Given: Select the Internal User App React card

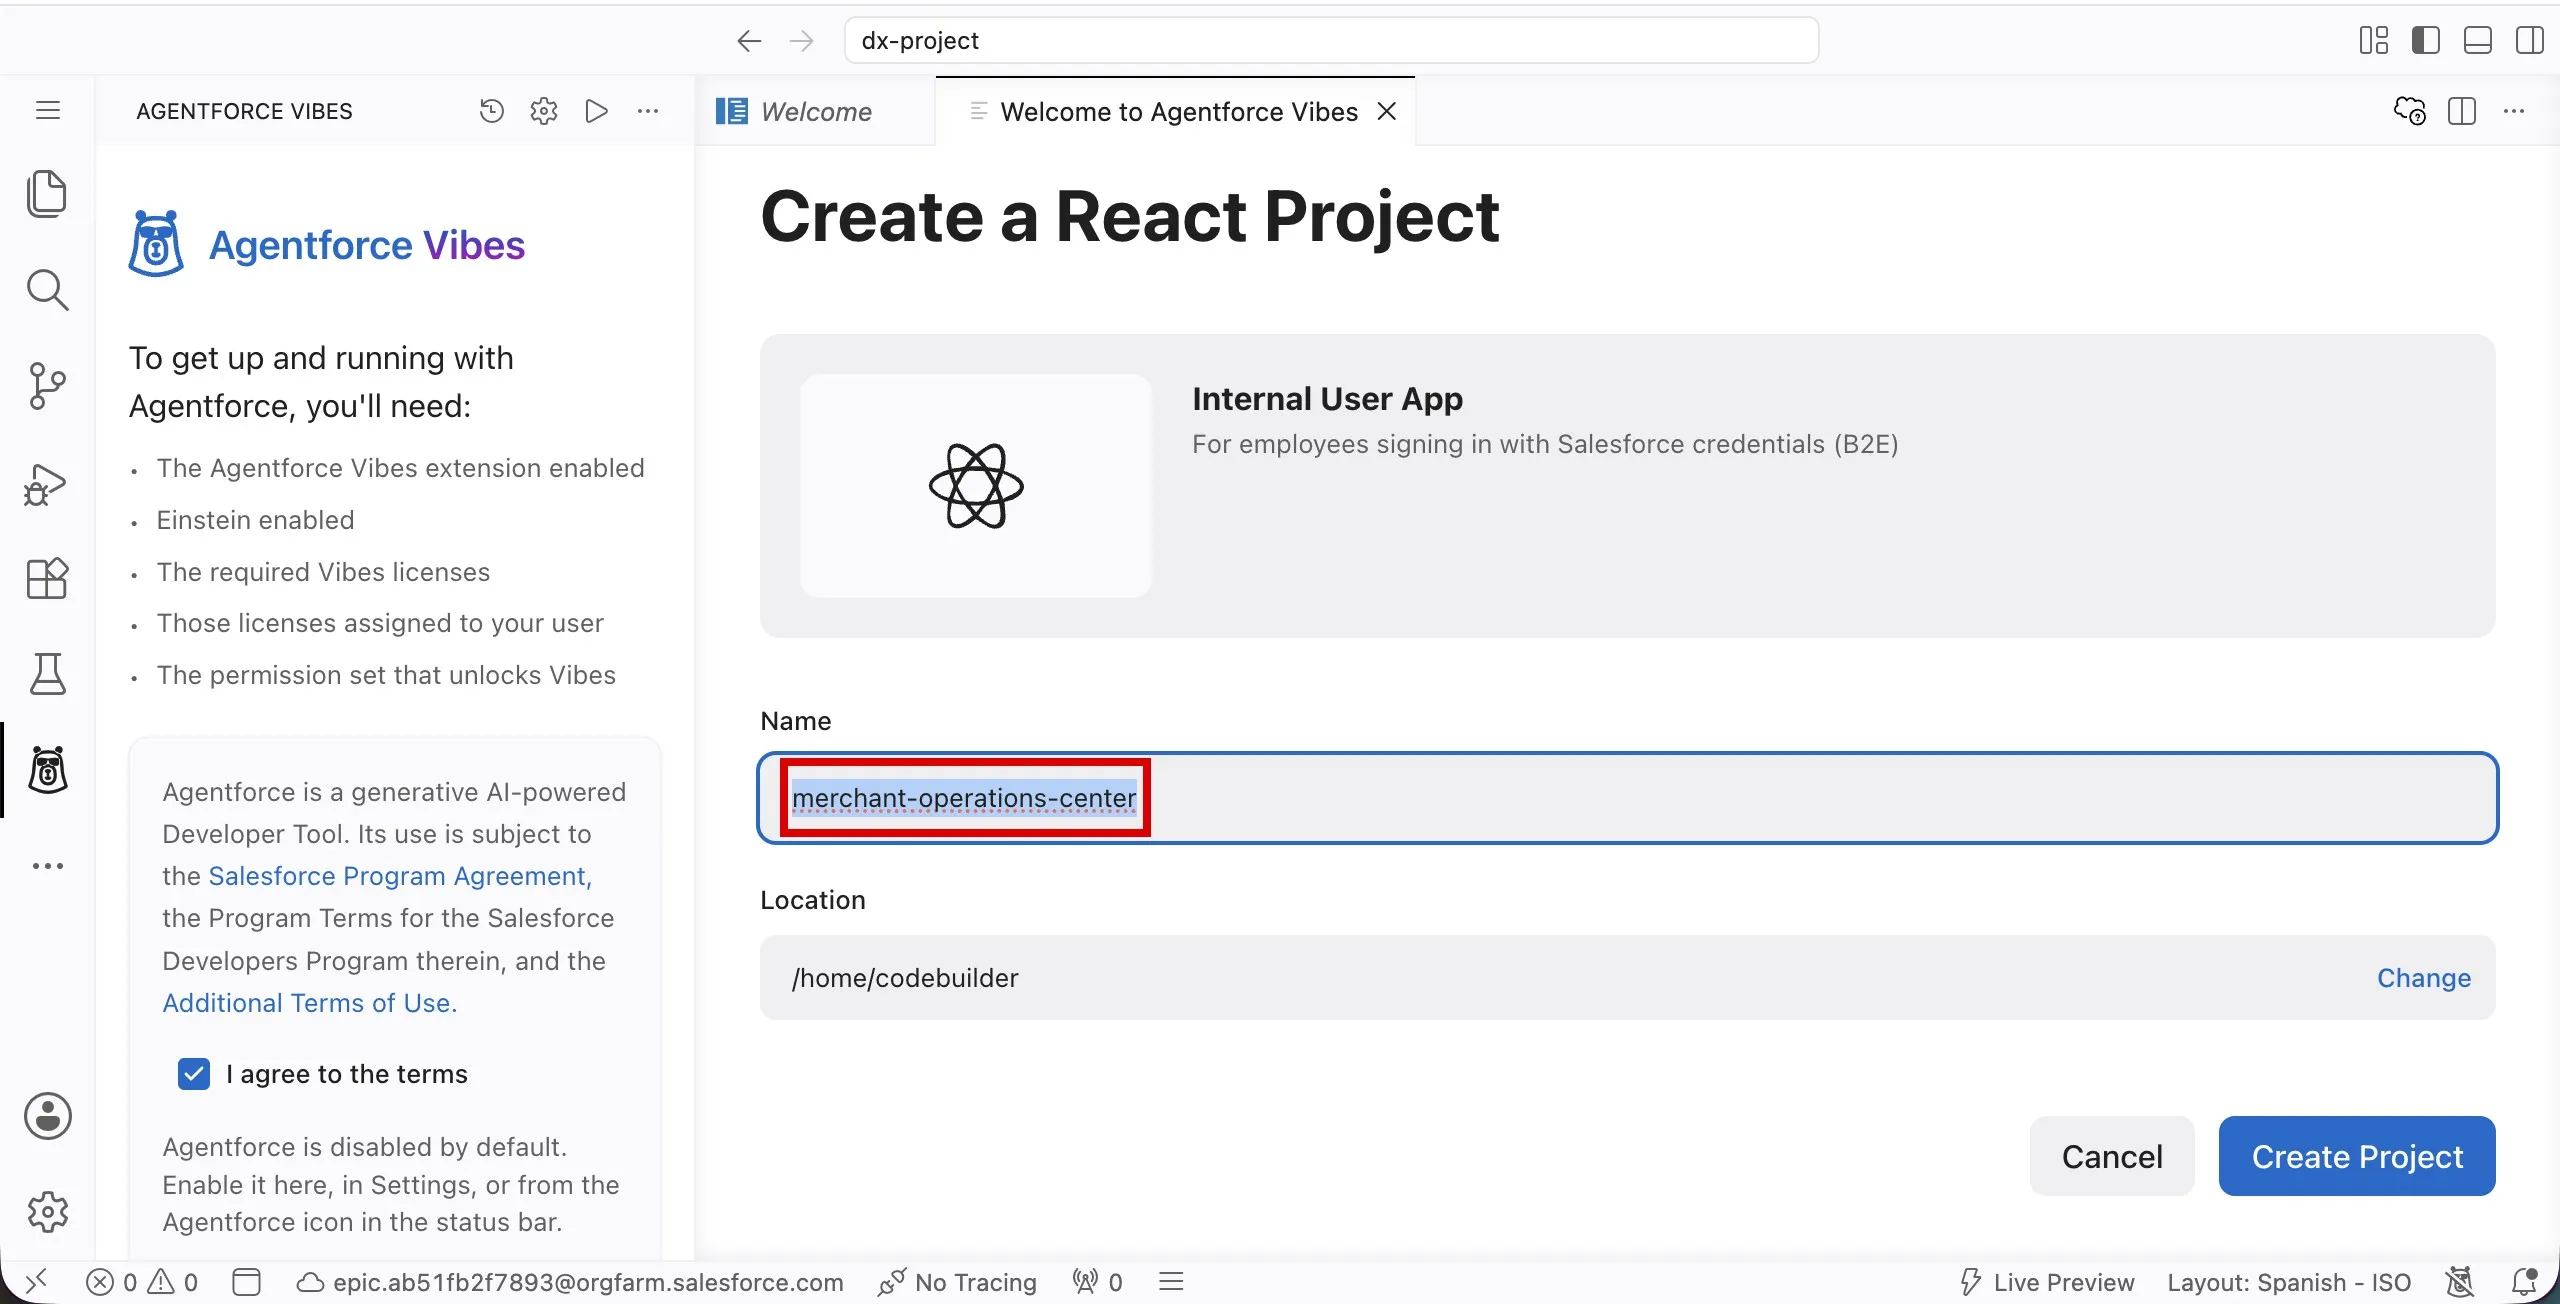Looking at the screenshot, I should pos(1627,486).
